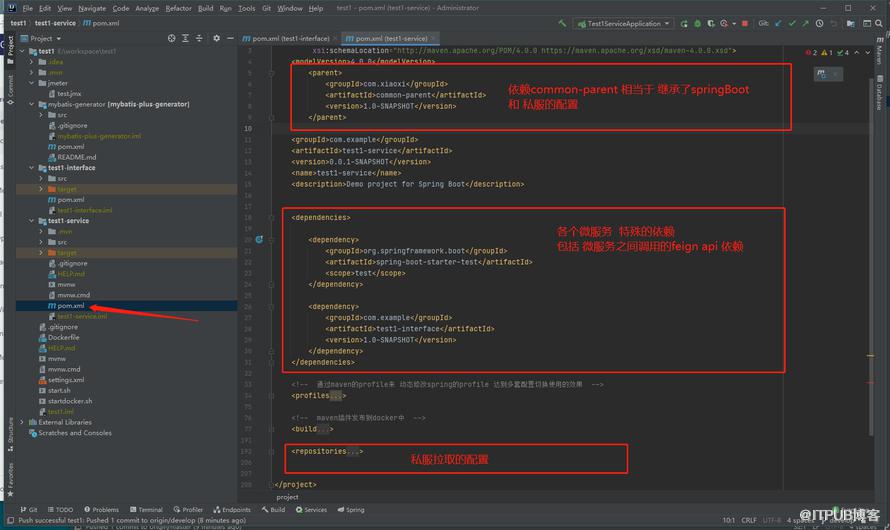Open the Project panel settings gear
The height and width of the screenshot is (530, 890).
pos(216,38)
